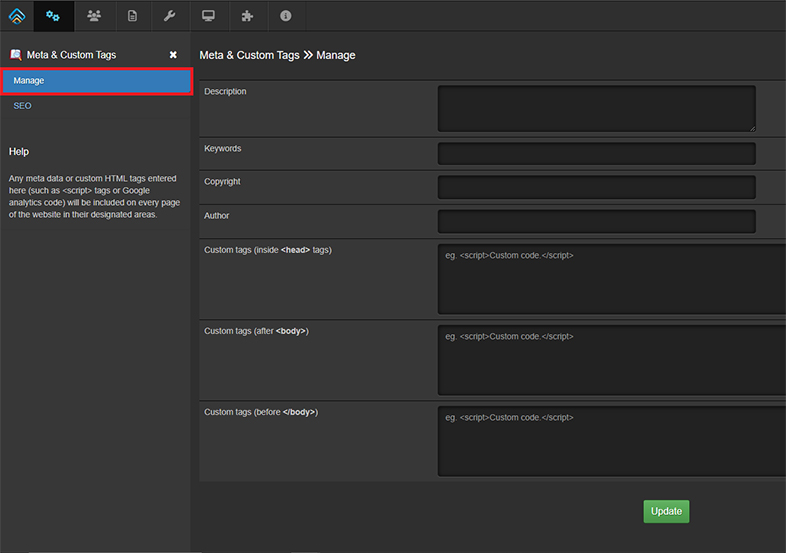
Task: Focus the custom tags before closing body textarea
Action: (x=611, y=441)
